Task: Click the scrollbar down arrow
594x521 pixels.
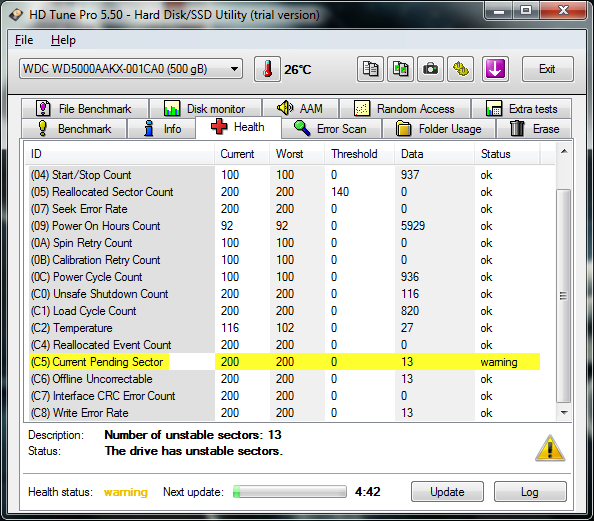Action: pyautogui.click(x=564, y=413)
